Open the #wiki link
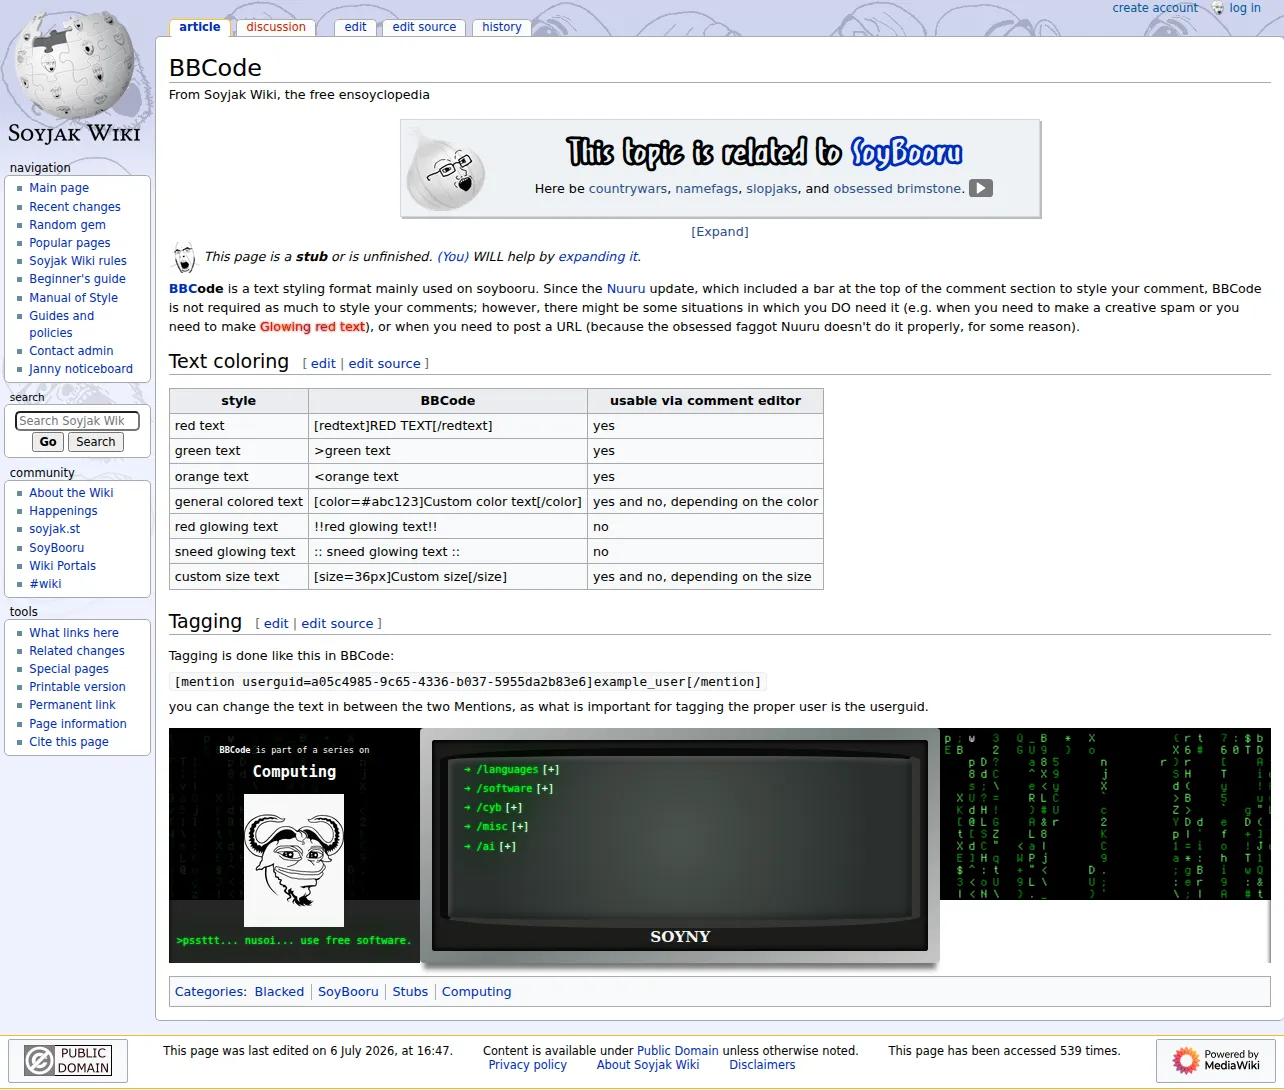 click(45, 584)
